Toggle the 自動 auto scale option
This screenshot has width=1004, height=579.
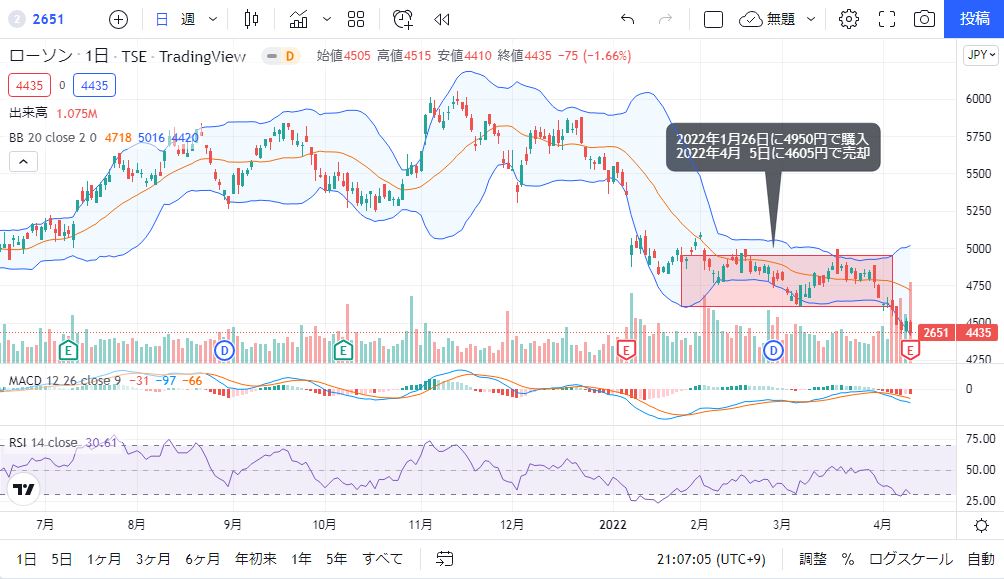point(981,559)
